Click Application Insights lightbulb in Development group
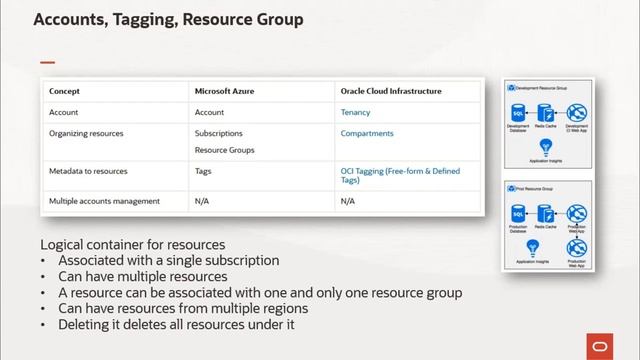Viewport: 640px width, 360px height. (x=546, y=147)
